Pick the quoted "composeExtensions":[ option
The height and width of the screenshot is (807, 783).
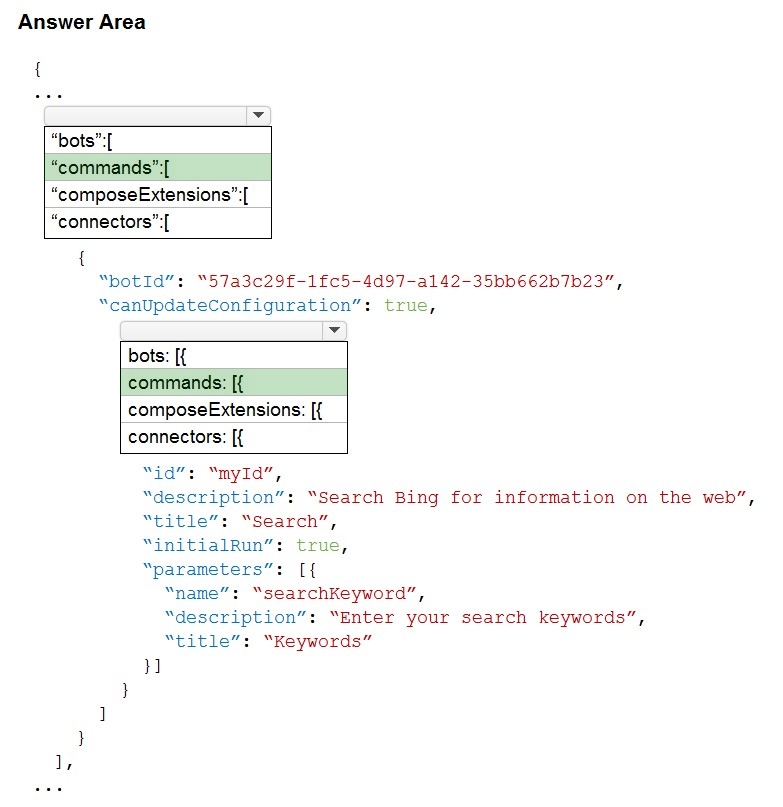(158, 195)
